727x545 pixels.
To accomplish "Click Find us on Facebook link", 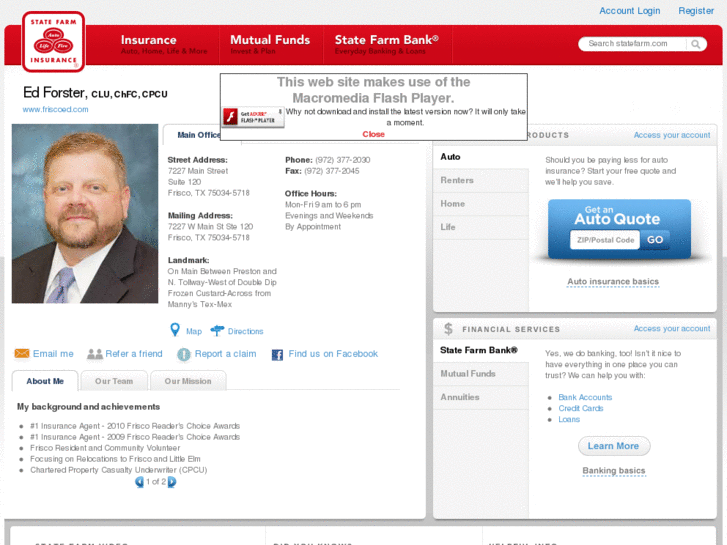I will (x=333, y=354).
